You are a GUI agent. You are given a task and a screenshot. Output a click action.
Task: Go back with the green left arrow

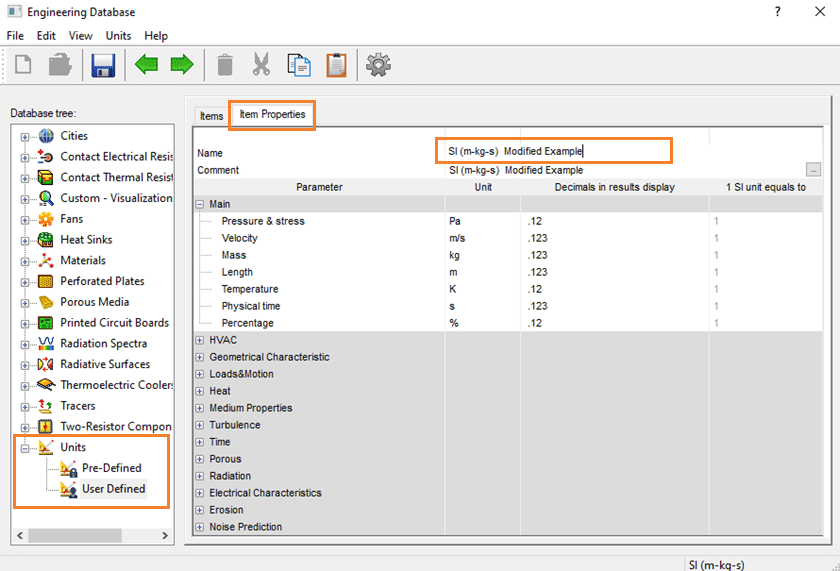146,65
